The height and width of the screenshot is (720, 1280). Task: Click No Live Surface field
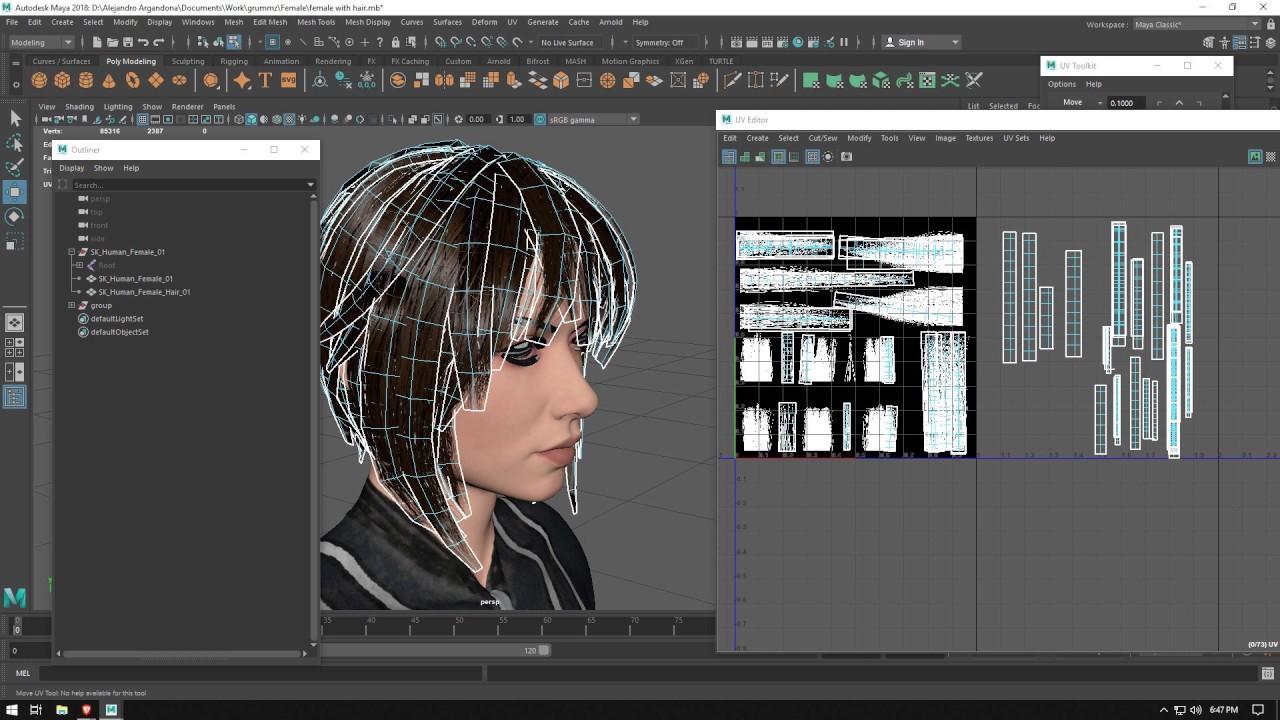pos(567,42)
